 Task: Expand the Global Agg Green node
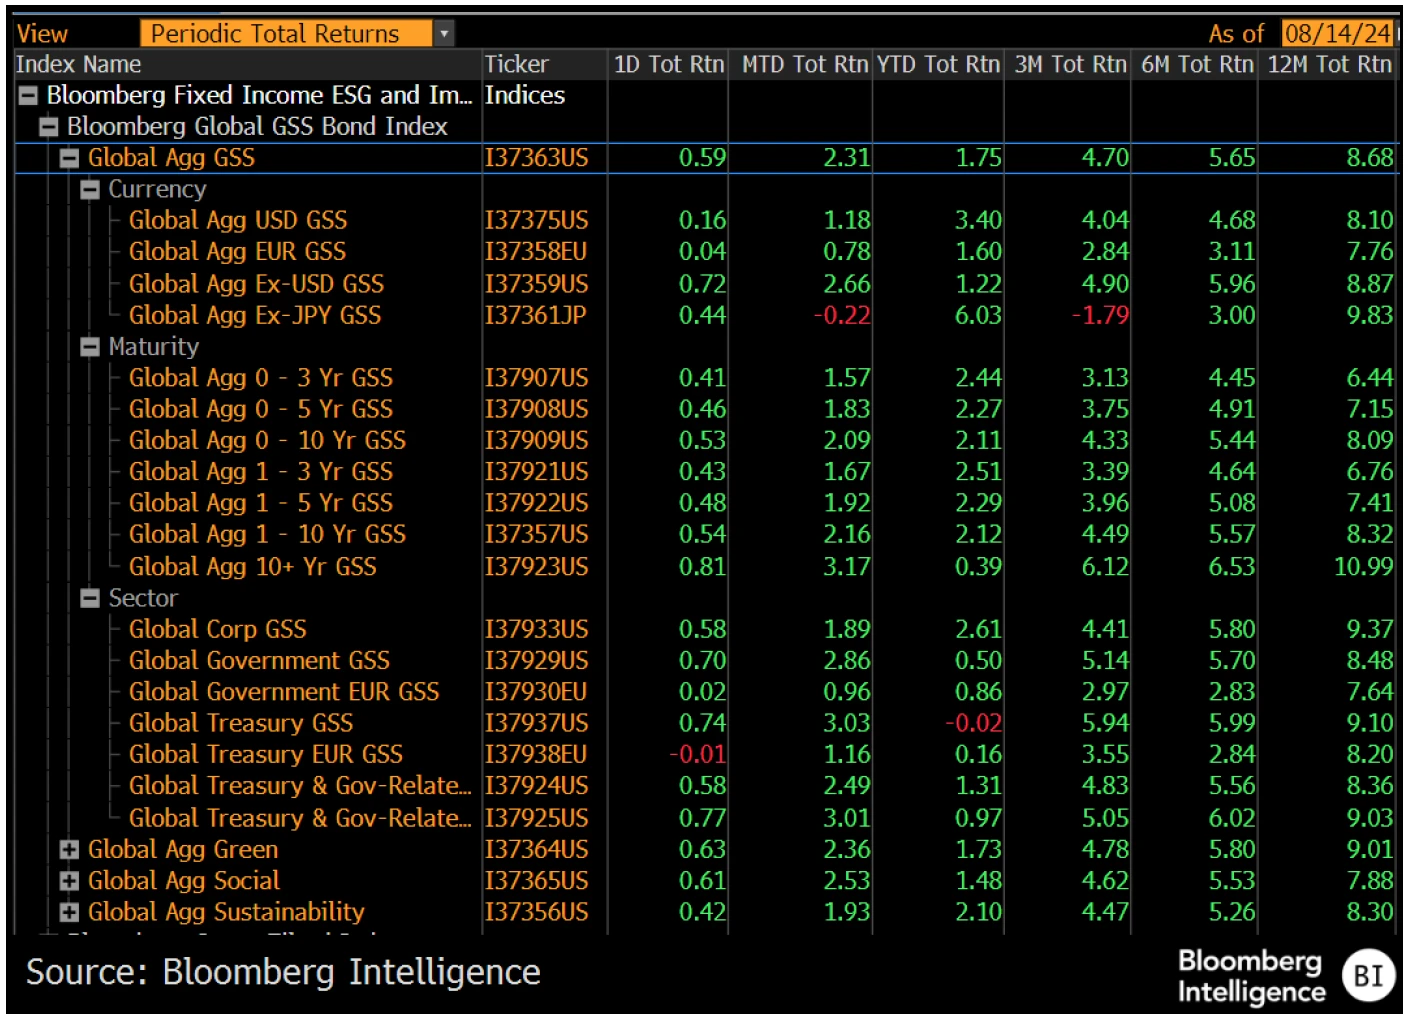point(69,850)
